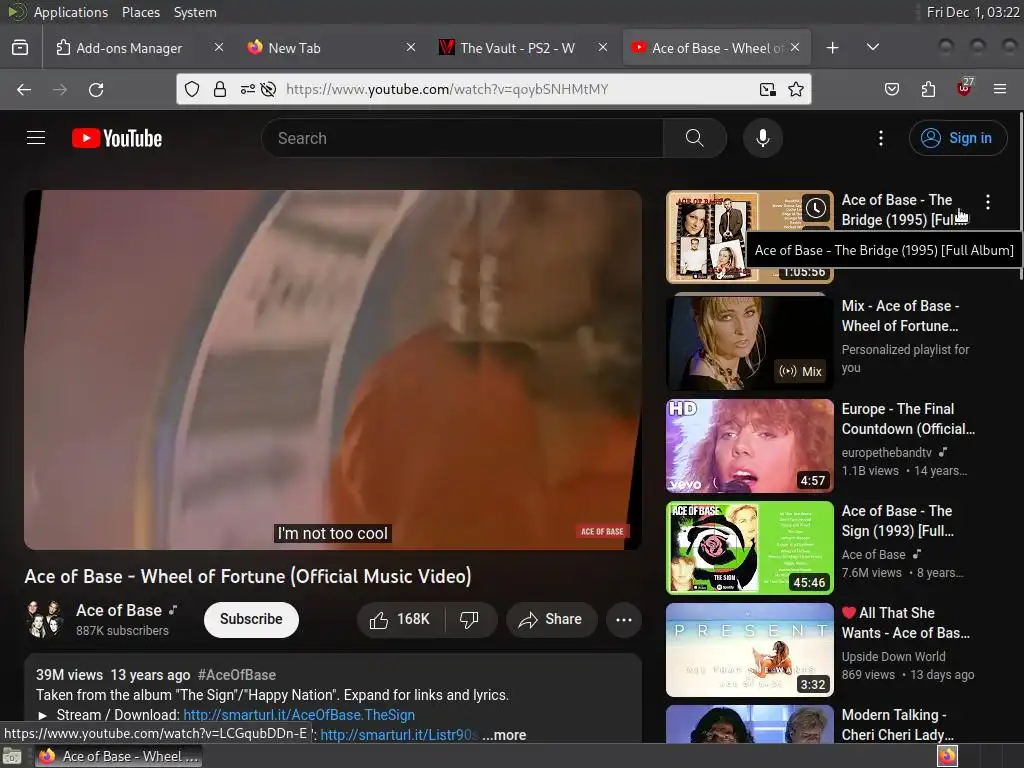Toggle picture-in-picture icon in address bar
The image size is (1024, 768).
(x=768, y=89)
